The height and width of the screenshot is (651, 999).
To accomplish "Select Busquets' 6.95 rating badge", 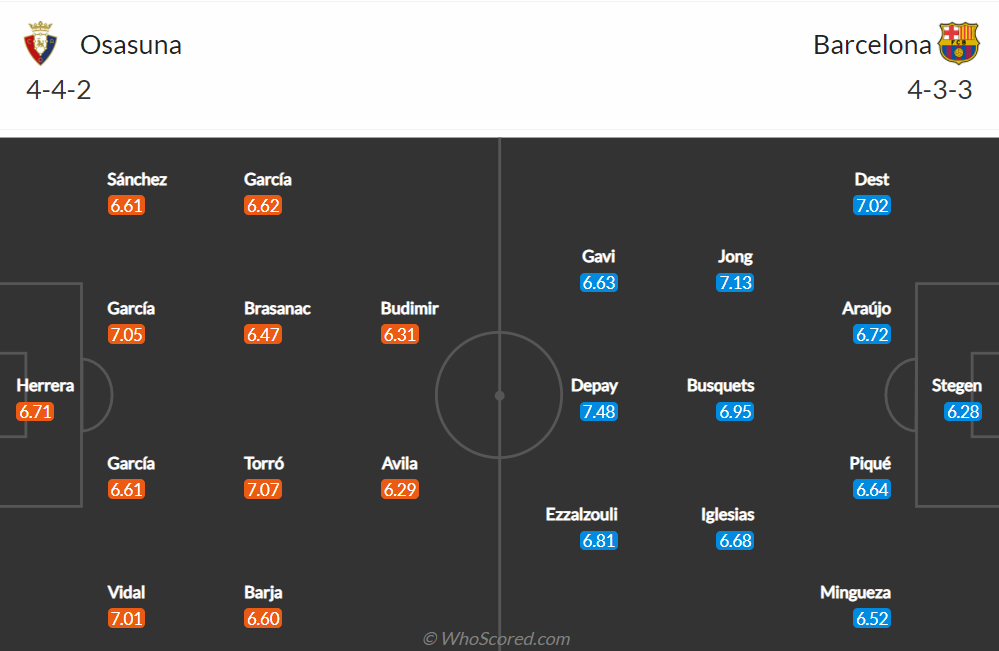I will point(735,411).
